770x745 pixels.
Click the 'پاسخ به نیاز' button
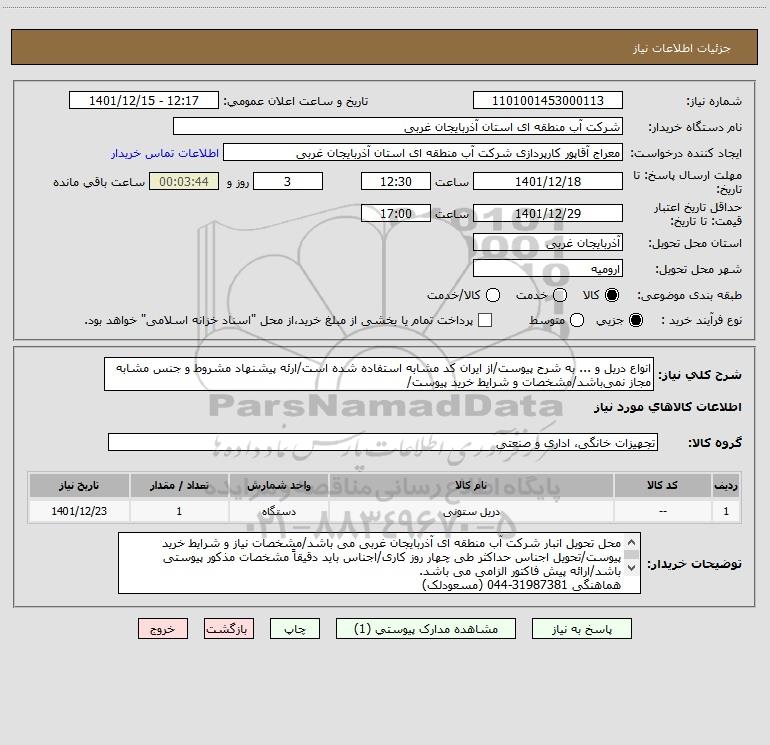pos(581,629)
